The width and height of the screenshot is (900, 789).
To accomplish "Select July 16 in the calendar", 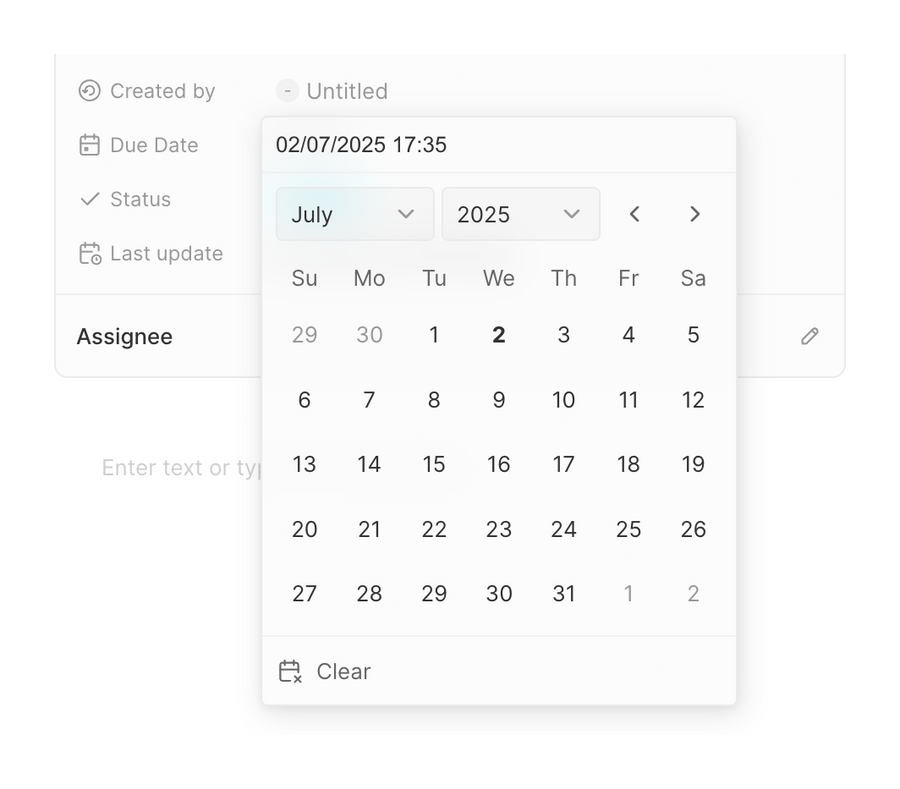I will [x=499, y=464].
